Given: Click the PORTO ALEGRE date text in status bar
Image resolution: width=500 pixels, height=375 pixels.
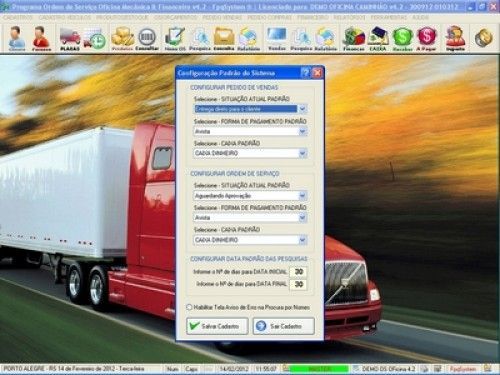Looking at the screenshot, I should (x=74, y=369).
